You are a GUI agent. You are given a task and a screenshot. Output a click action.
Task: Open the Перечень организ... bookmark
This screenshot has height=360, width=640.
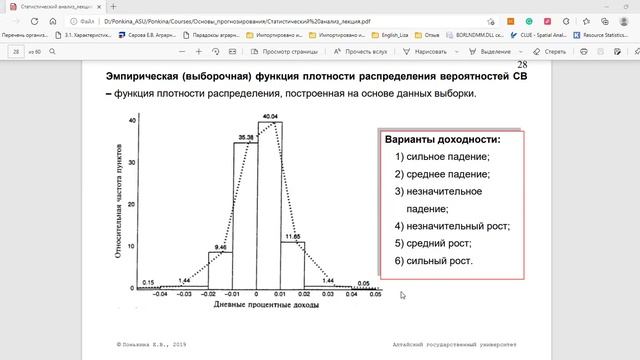pos(24,35)
